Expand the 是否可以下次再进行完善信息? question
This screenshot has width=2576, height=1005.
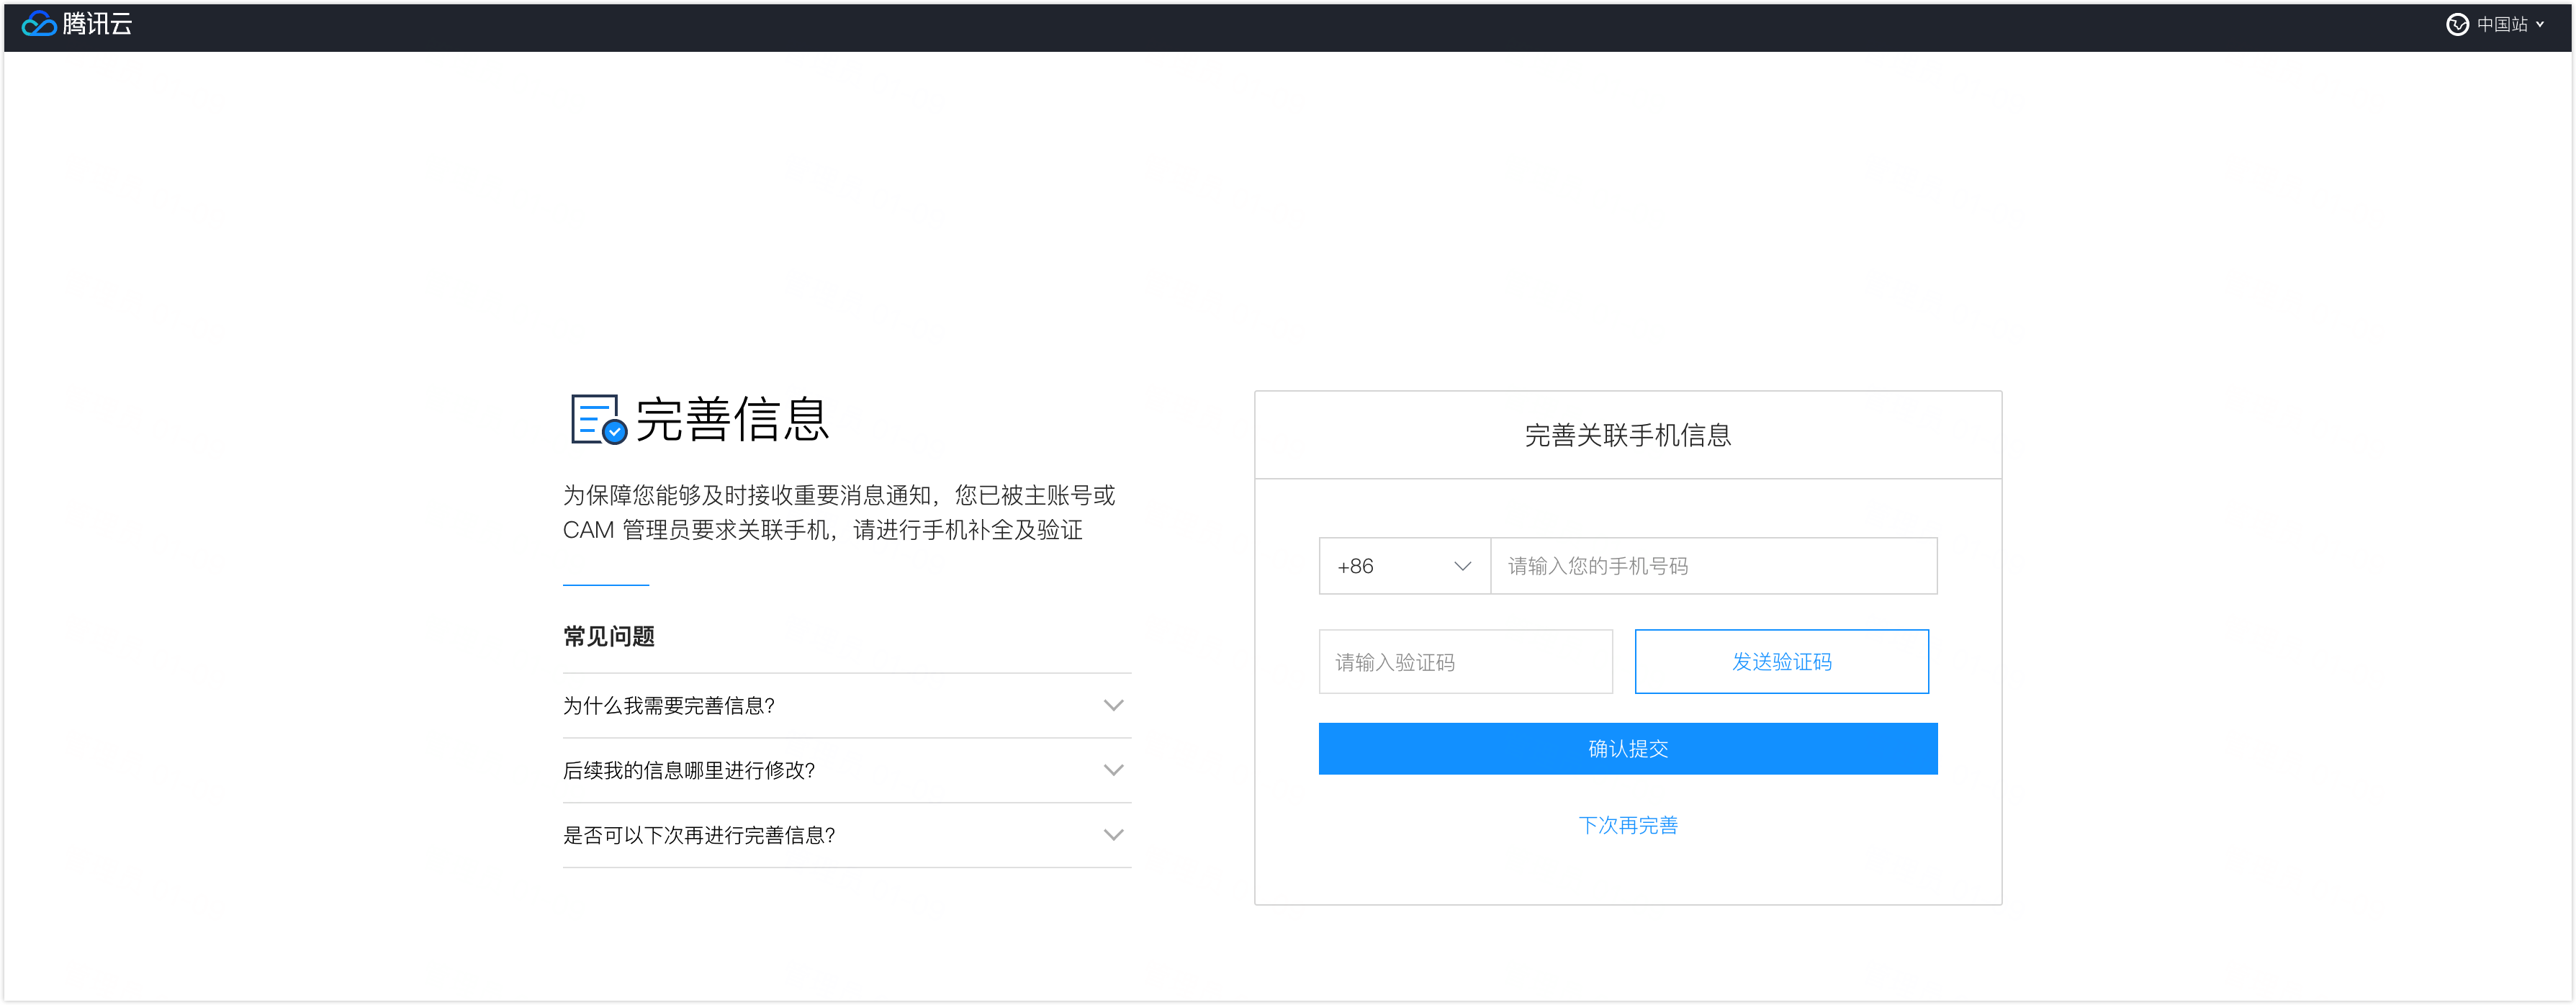tap(846, 835)
